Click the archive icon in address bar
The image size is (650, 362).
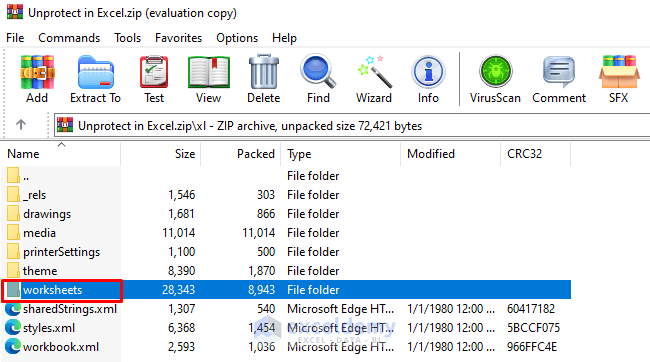click(65, 125)
